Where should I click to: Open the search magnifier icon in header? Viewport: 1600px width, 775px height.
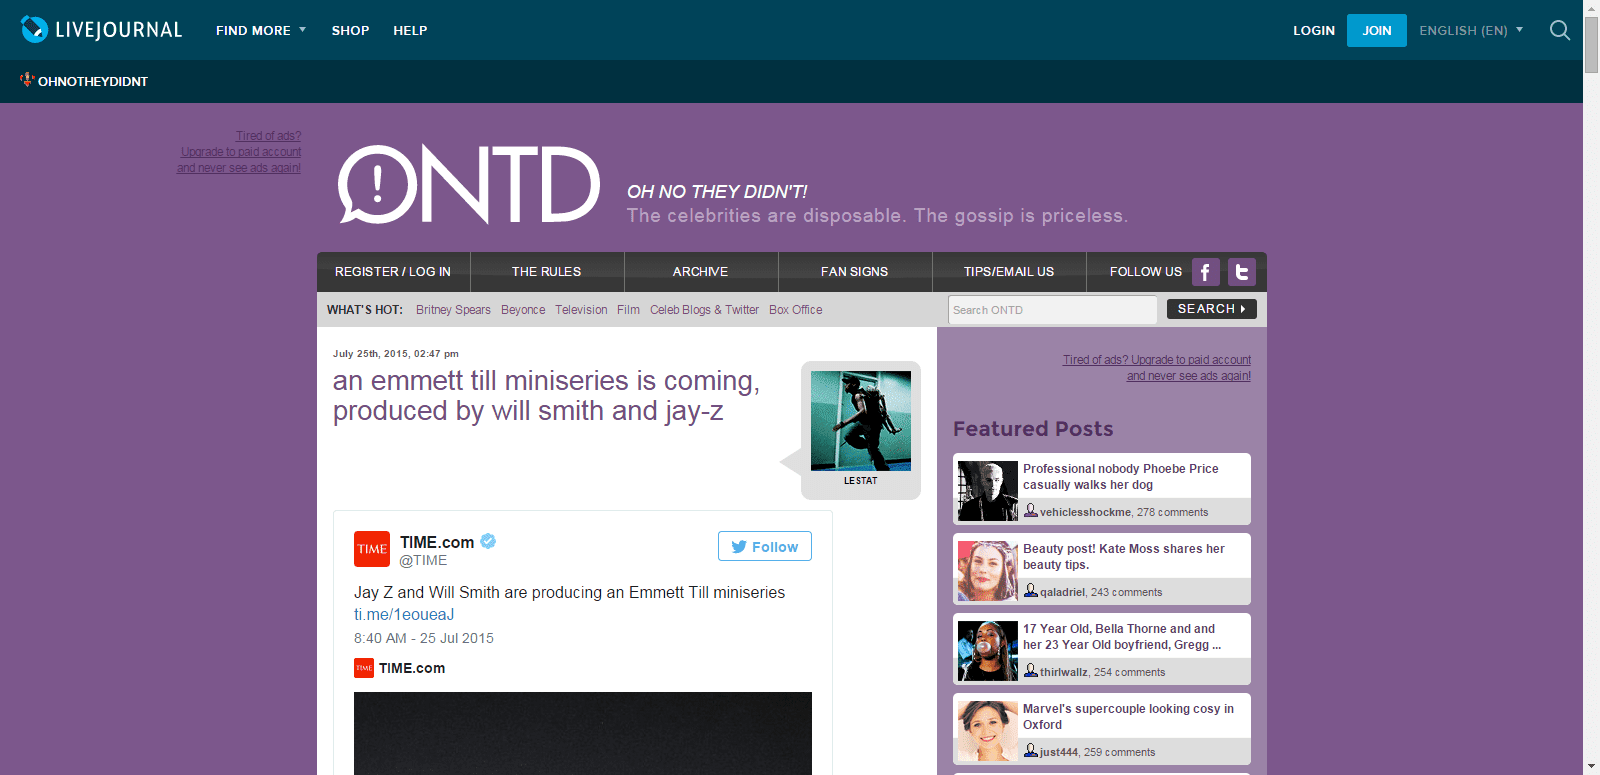tap(1559, 30)
